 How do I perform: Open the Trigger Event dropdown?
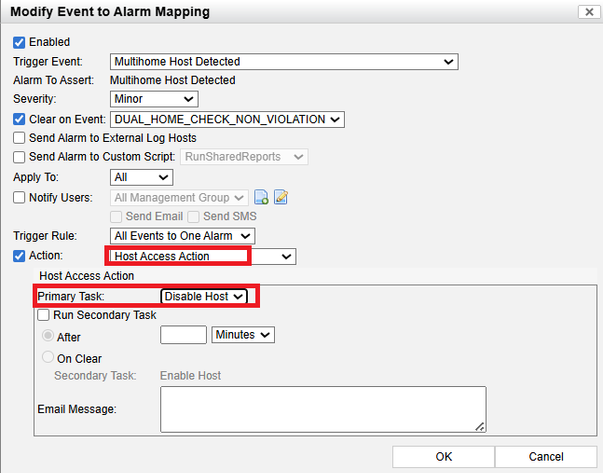[x=283, y=62]
